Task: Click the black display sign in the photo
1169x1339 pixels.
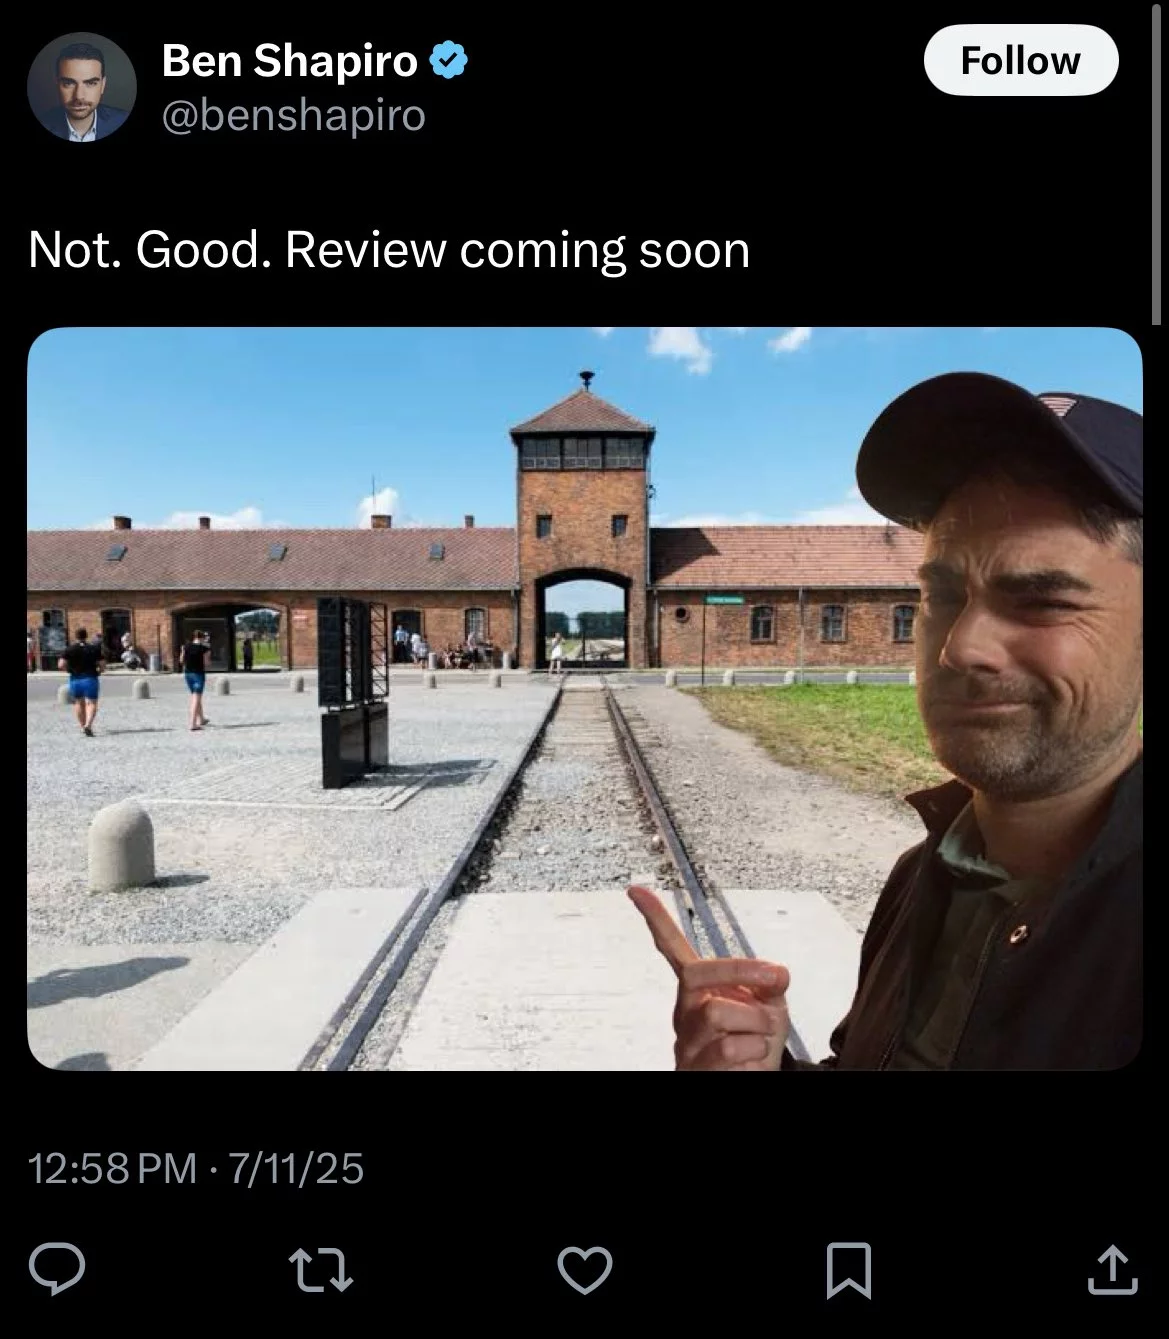Action: tap(353, 690)
